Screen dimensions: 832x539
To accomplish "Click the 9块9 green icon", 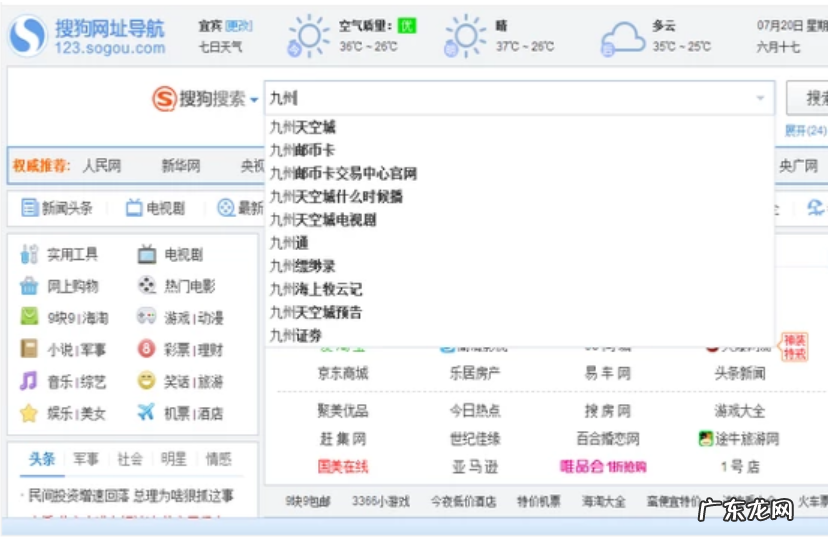I will click(29, 317).
